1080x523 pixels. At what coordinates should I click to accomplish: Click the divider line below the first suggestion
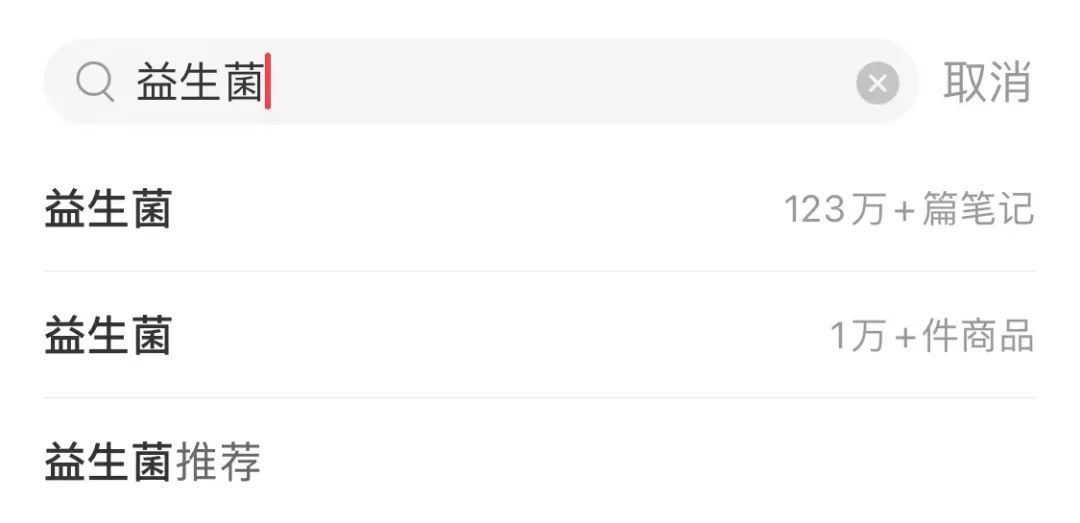540,271
